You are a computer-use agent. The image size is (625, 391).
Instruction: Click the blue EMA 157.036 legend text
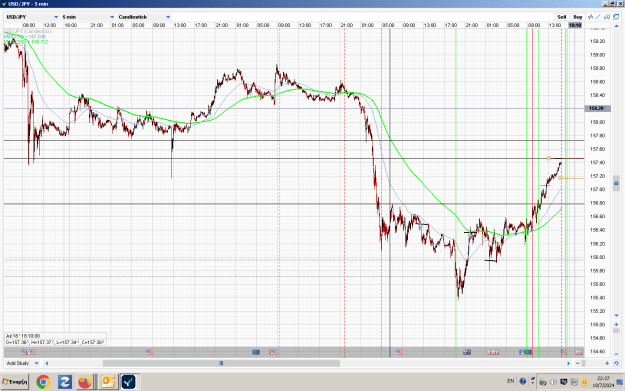(25, 37)
